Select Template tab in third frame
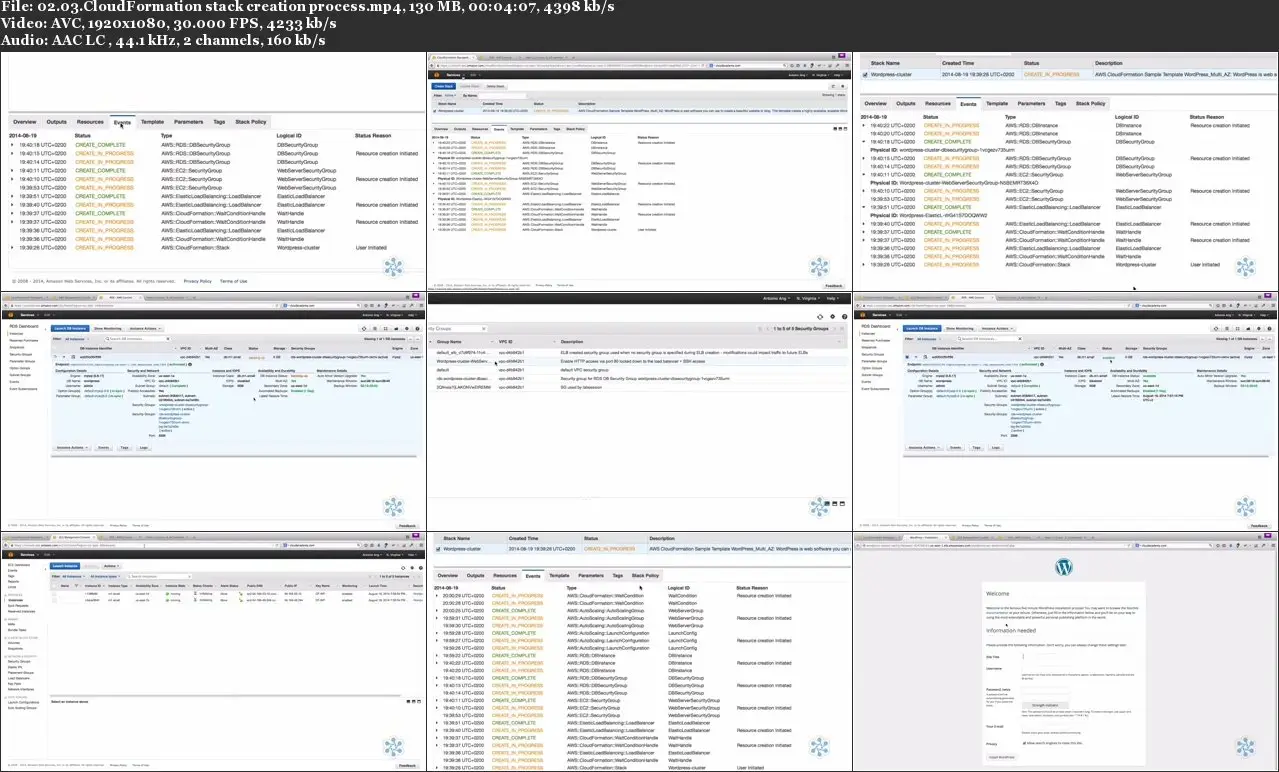Screen dimensions: 1279x772 pos(997,103)
